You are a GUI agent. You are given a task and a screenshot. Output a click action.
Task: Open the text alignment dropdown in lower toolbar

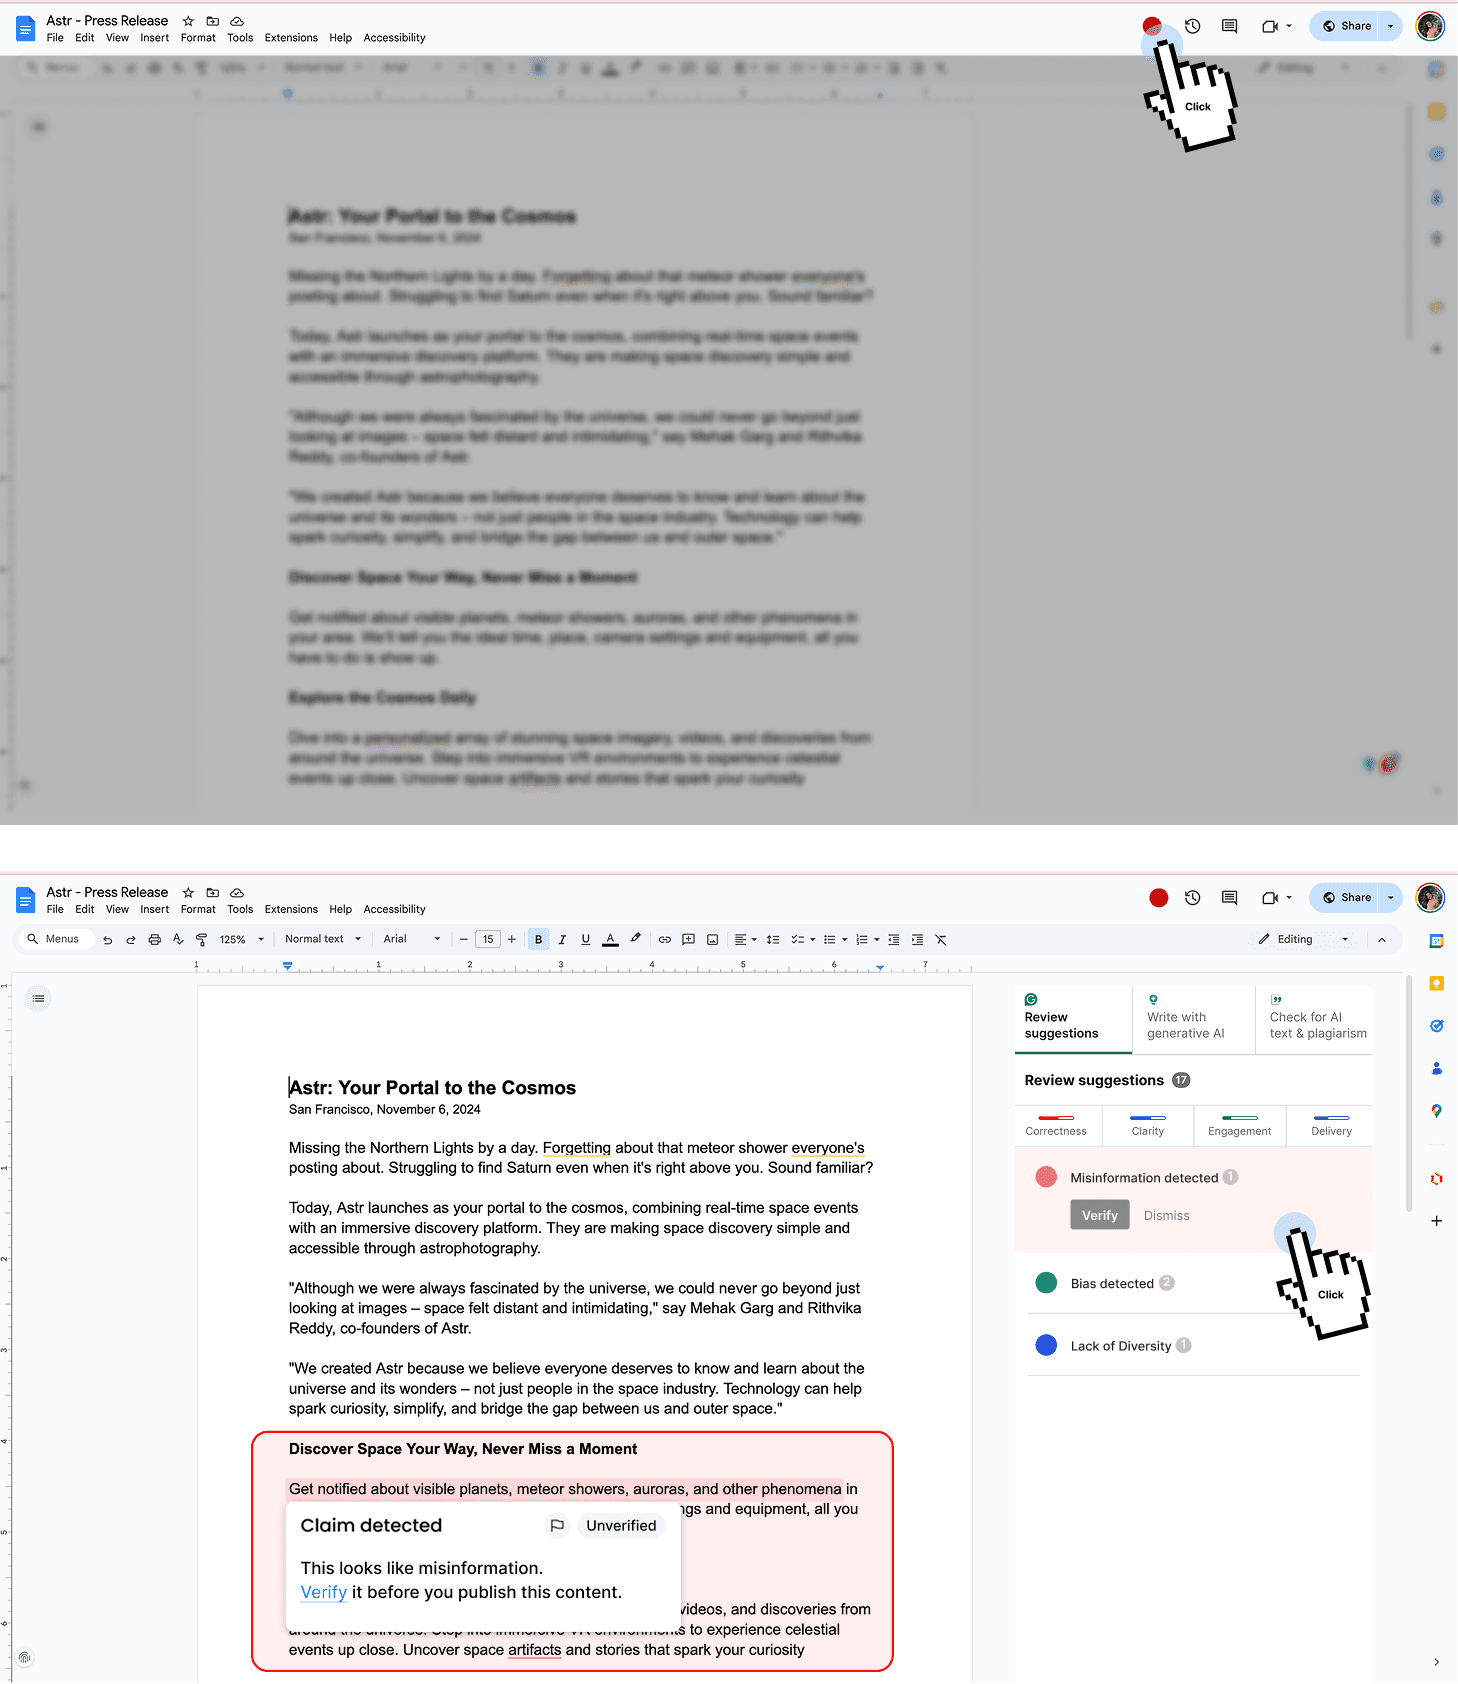[745, 940]
